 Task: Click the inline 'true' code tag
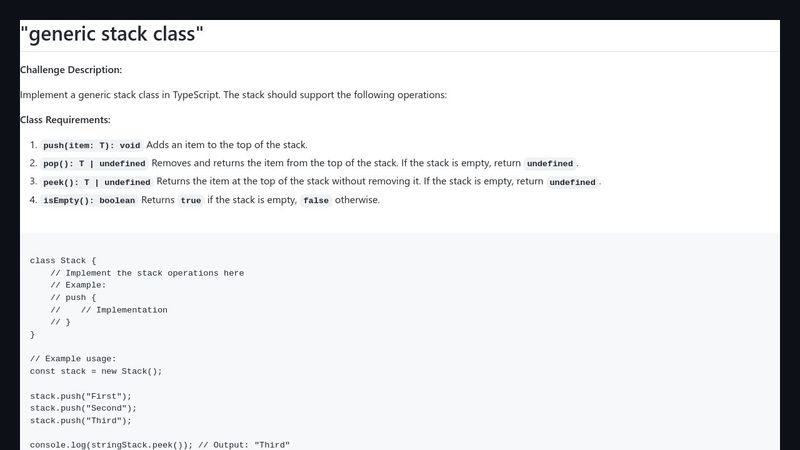pos(191,201)
